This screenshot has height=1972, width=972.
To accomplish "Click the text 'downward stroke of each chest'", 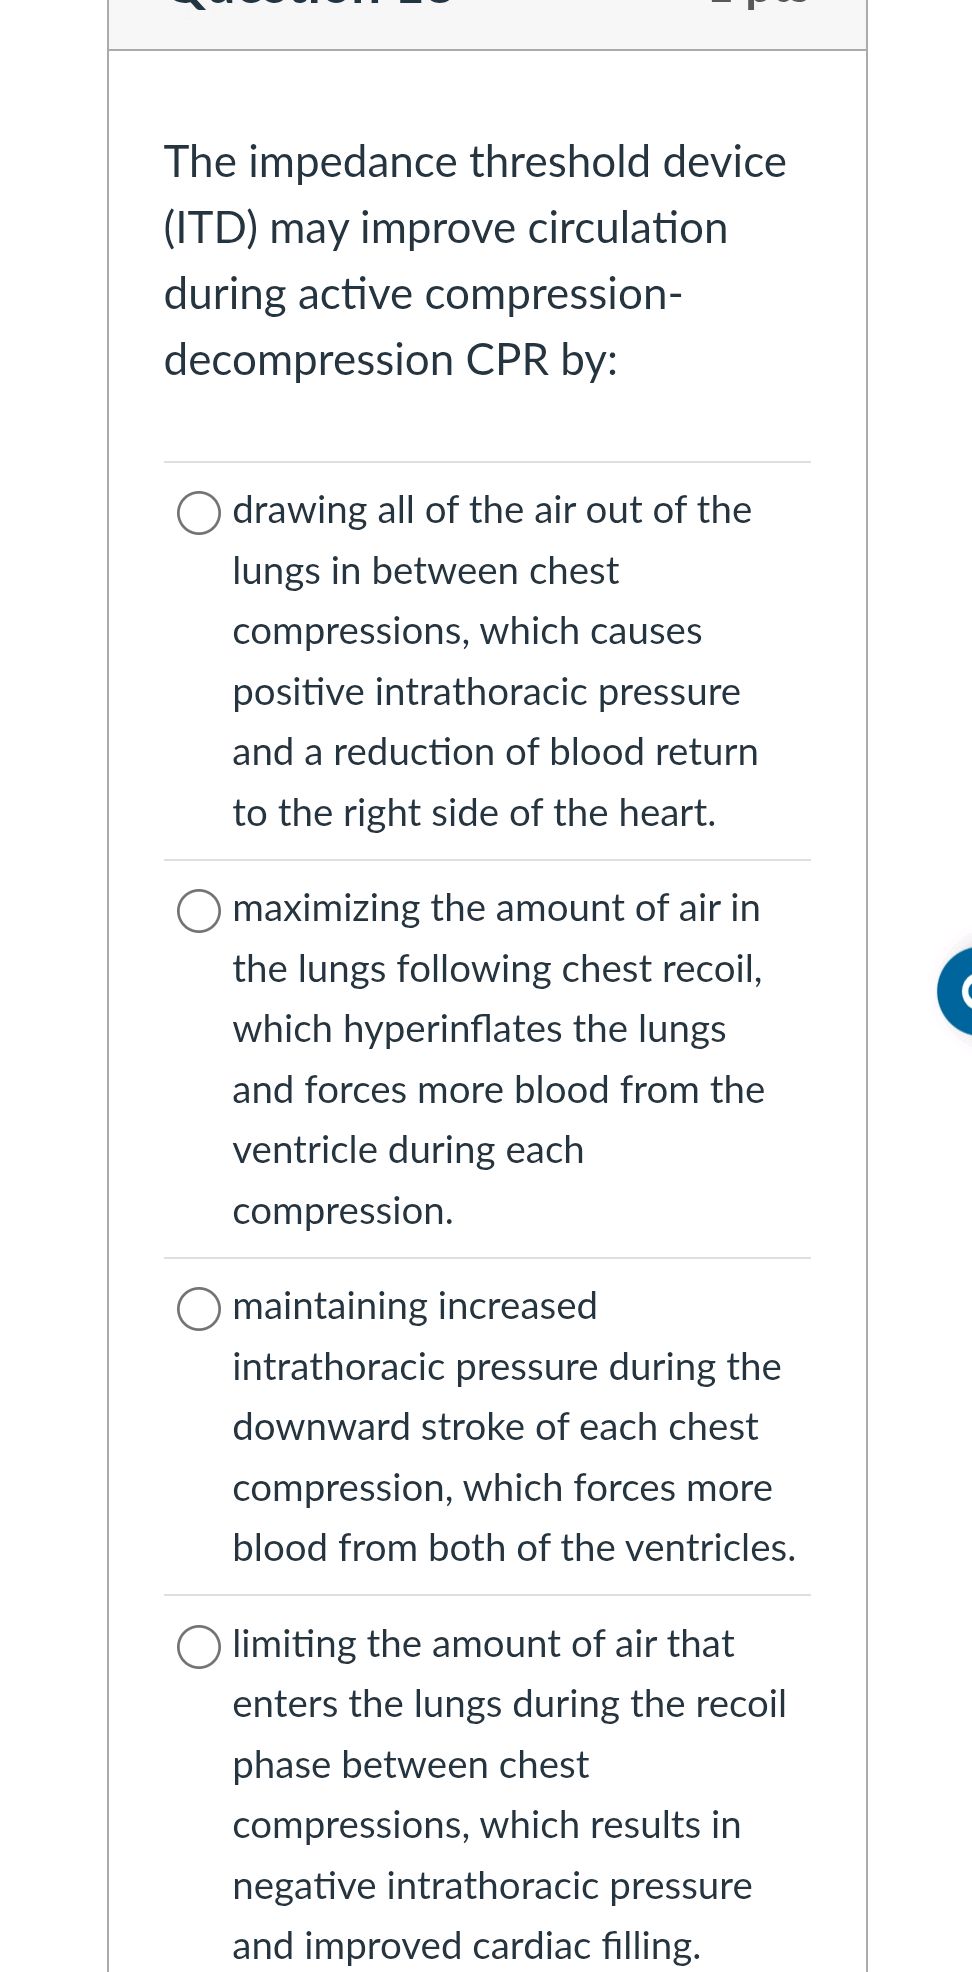I will pyautogui.click(x=495, y=1427).
